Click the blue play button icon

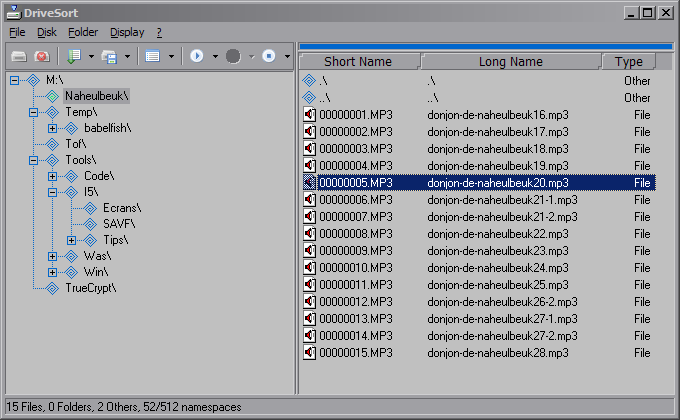click(197, 57)
